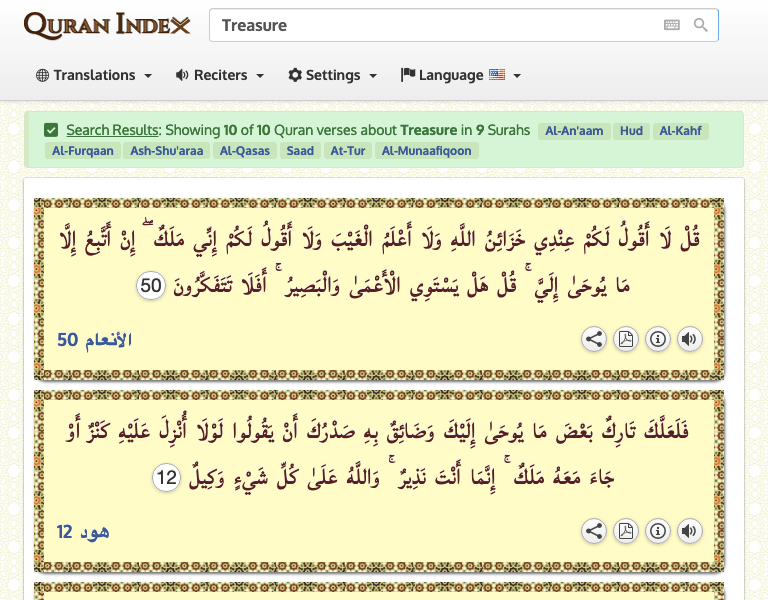Play audio recitation of Hud verse 12
Image resolution: width=768 pixels, height=600 pixels.
690,531
